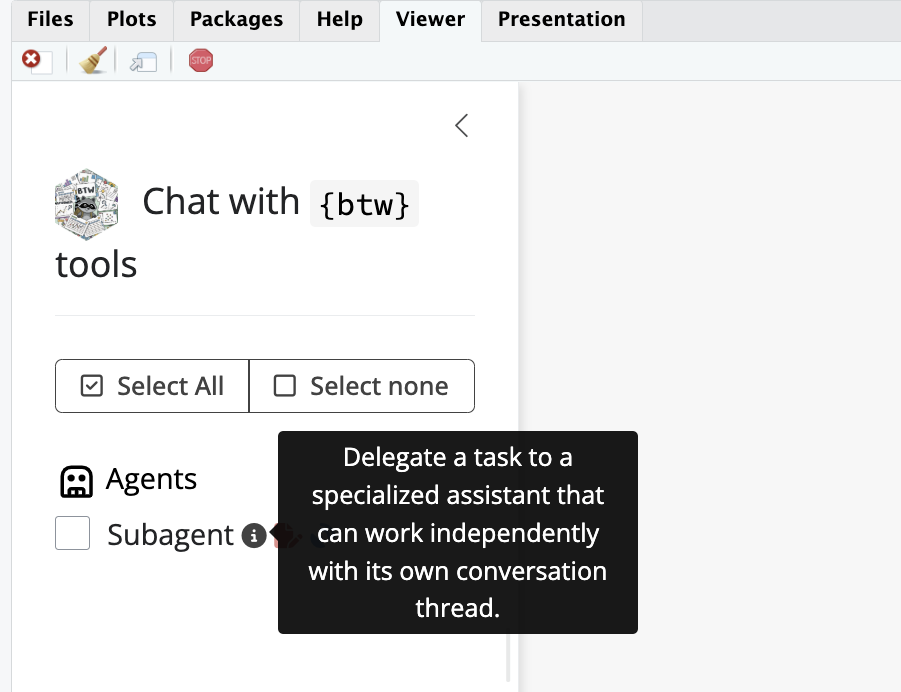The height and width of the screenshot is (692, 901).
Task: Click the Agents robot face icon
Action: 77,482
